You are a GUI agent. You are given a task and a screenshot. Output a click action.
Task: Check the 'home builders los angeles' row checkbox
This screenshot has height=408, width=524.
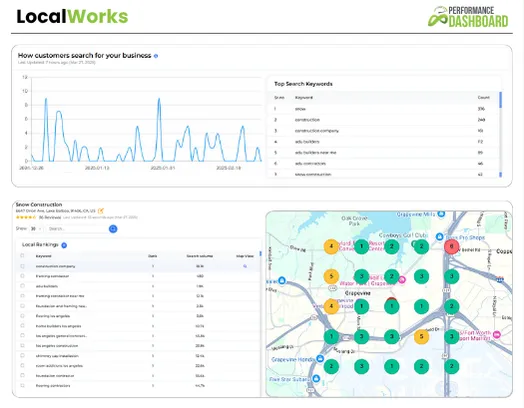(22, 326)
